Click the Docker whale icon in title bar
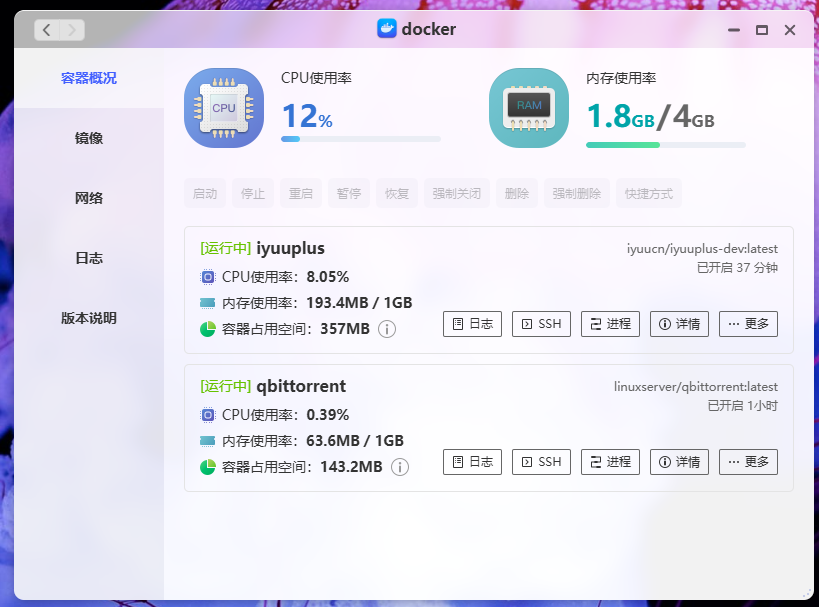The image size is (819, 607). pos(387,29)
